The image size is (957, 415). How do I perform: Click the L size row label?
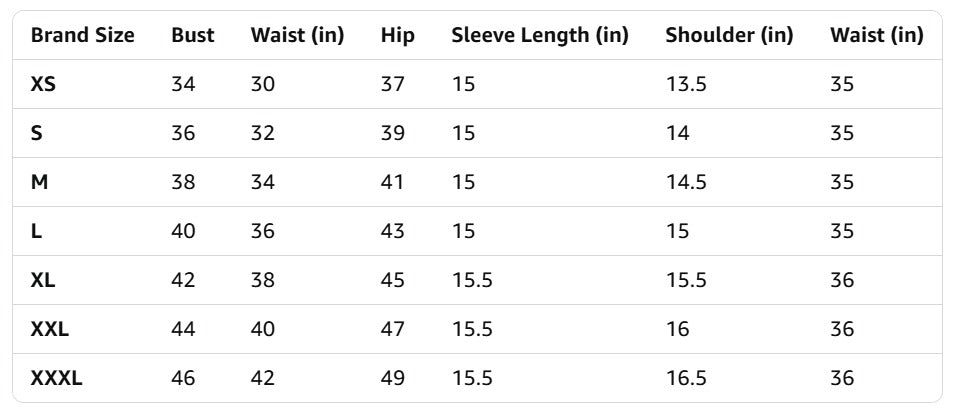36,231
